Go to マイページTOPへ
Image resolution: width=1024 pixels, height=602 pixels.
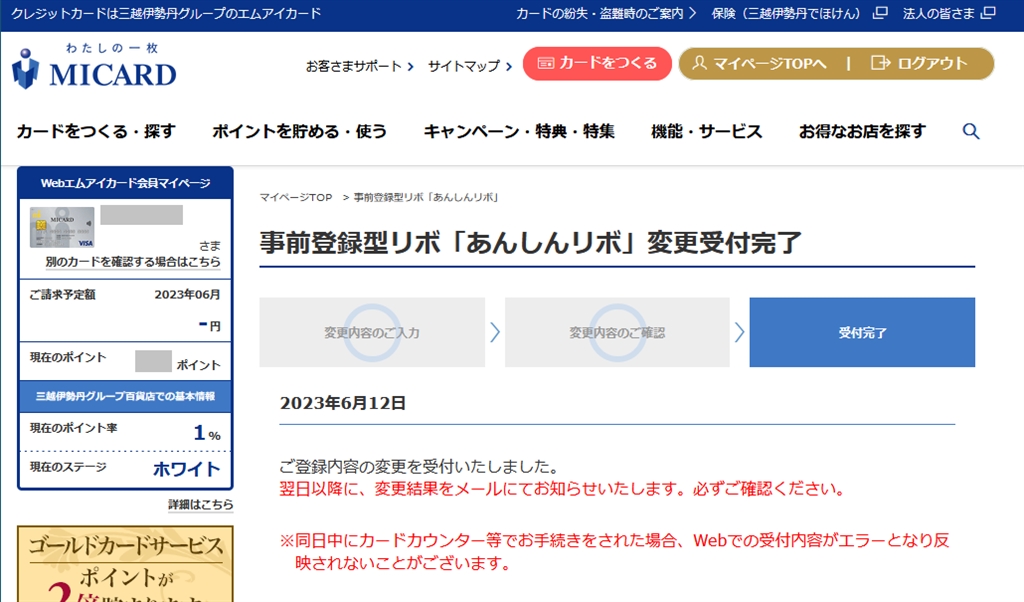click(760, 63)
